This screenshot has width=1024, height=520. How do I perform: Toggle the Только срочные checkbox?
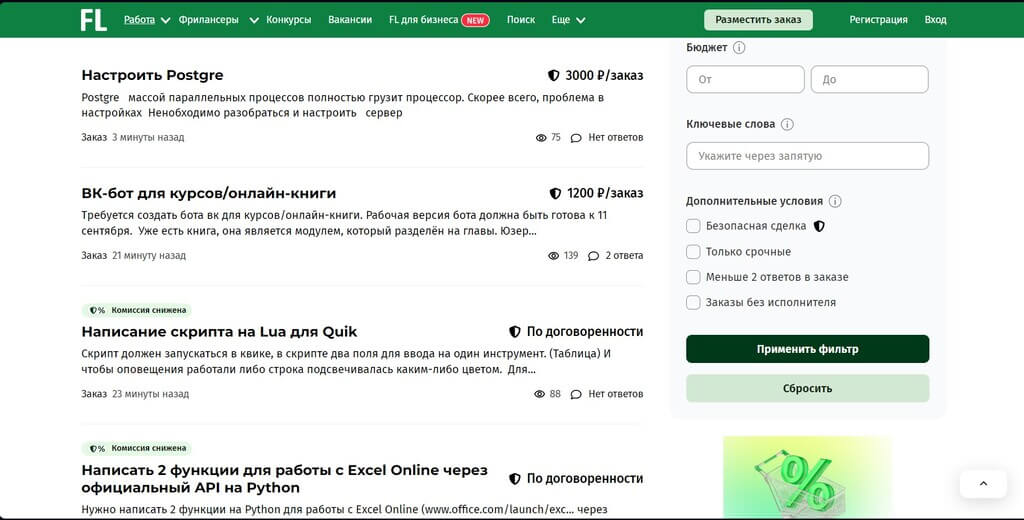pos(693,252)
